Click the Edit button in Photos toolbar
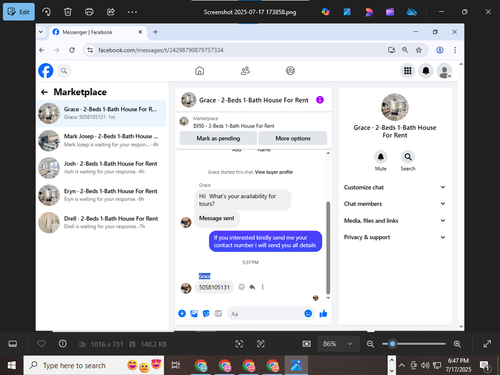Image resolution: width=500 pixels, height=375 pixels. point(19,12)
